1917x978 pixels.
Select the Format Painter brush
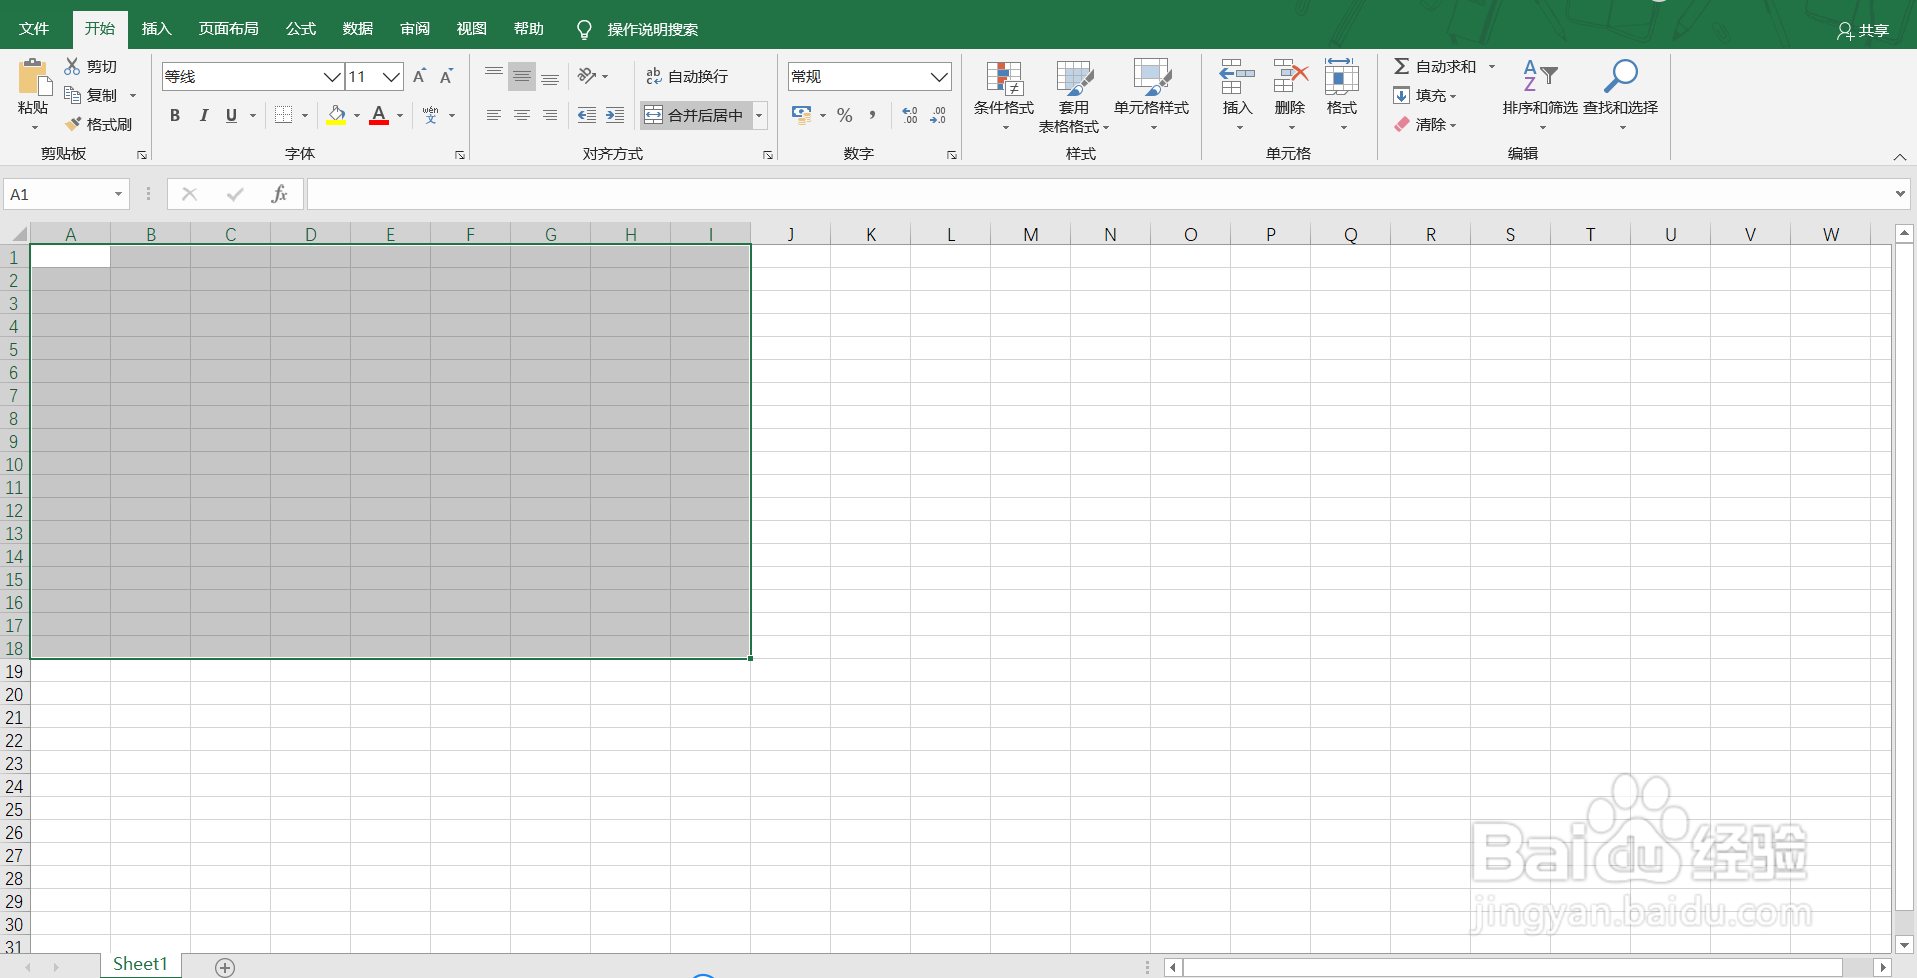point(72,124)
